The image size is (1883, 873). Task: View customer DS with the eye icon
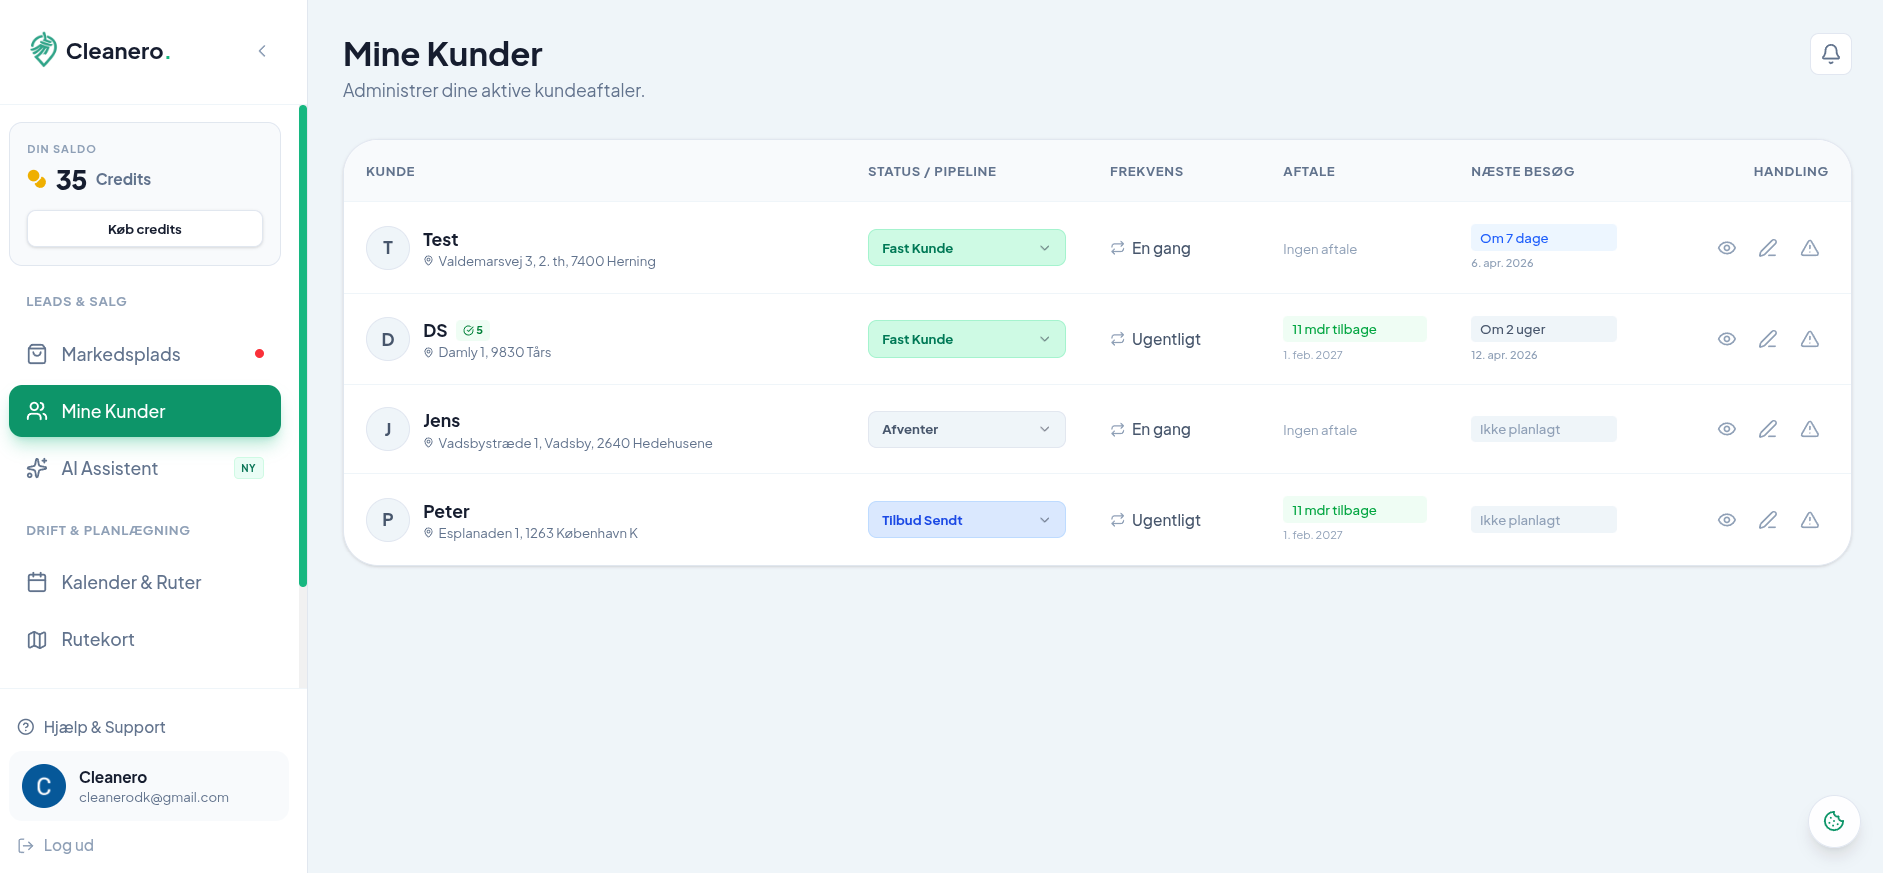click(x=1726, y=339)
